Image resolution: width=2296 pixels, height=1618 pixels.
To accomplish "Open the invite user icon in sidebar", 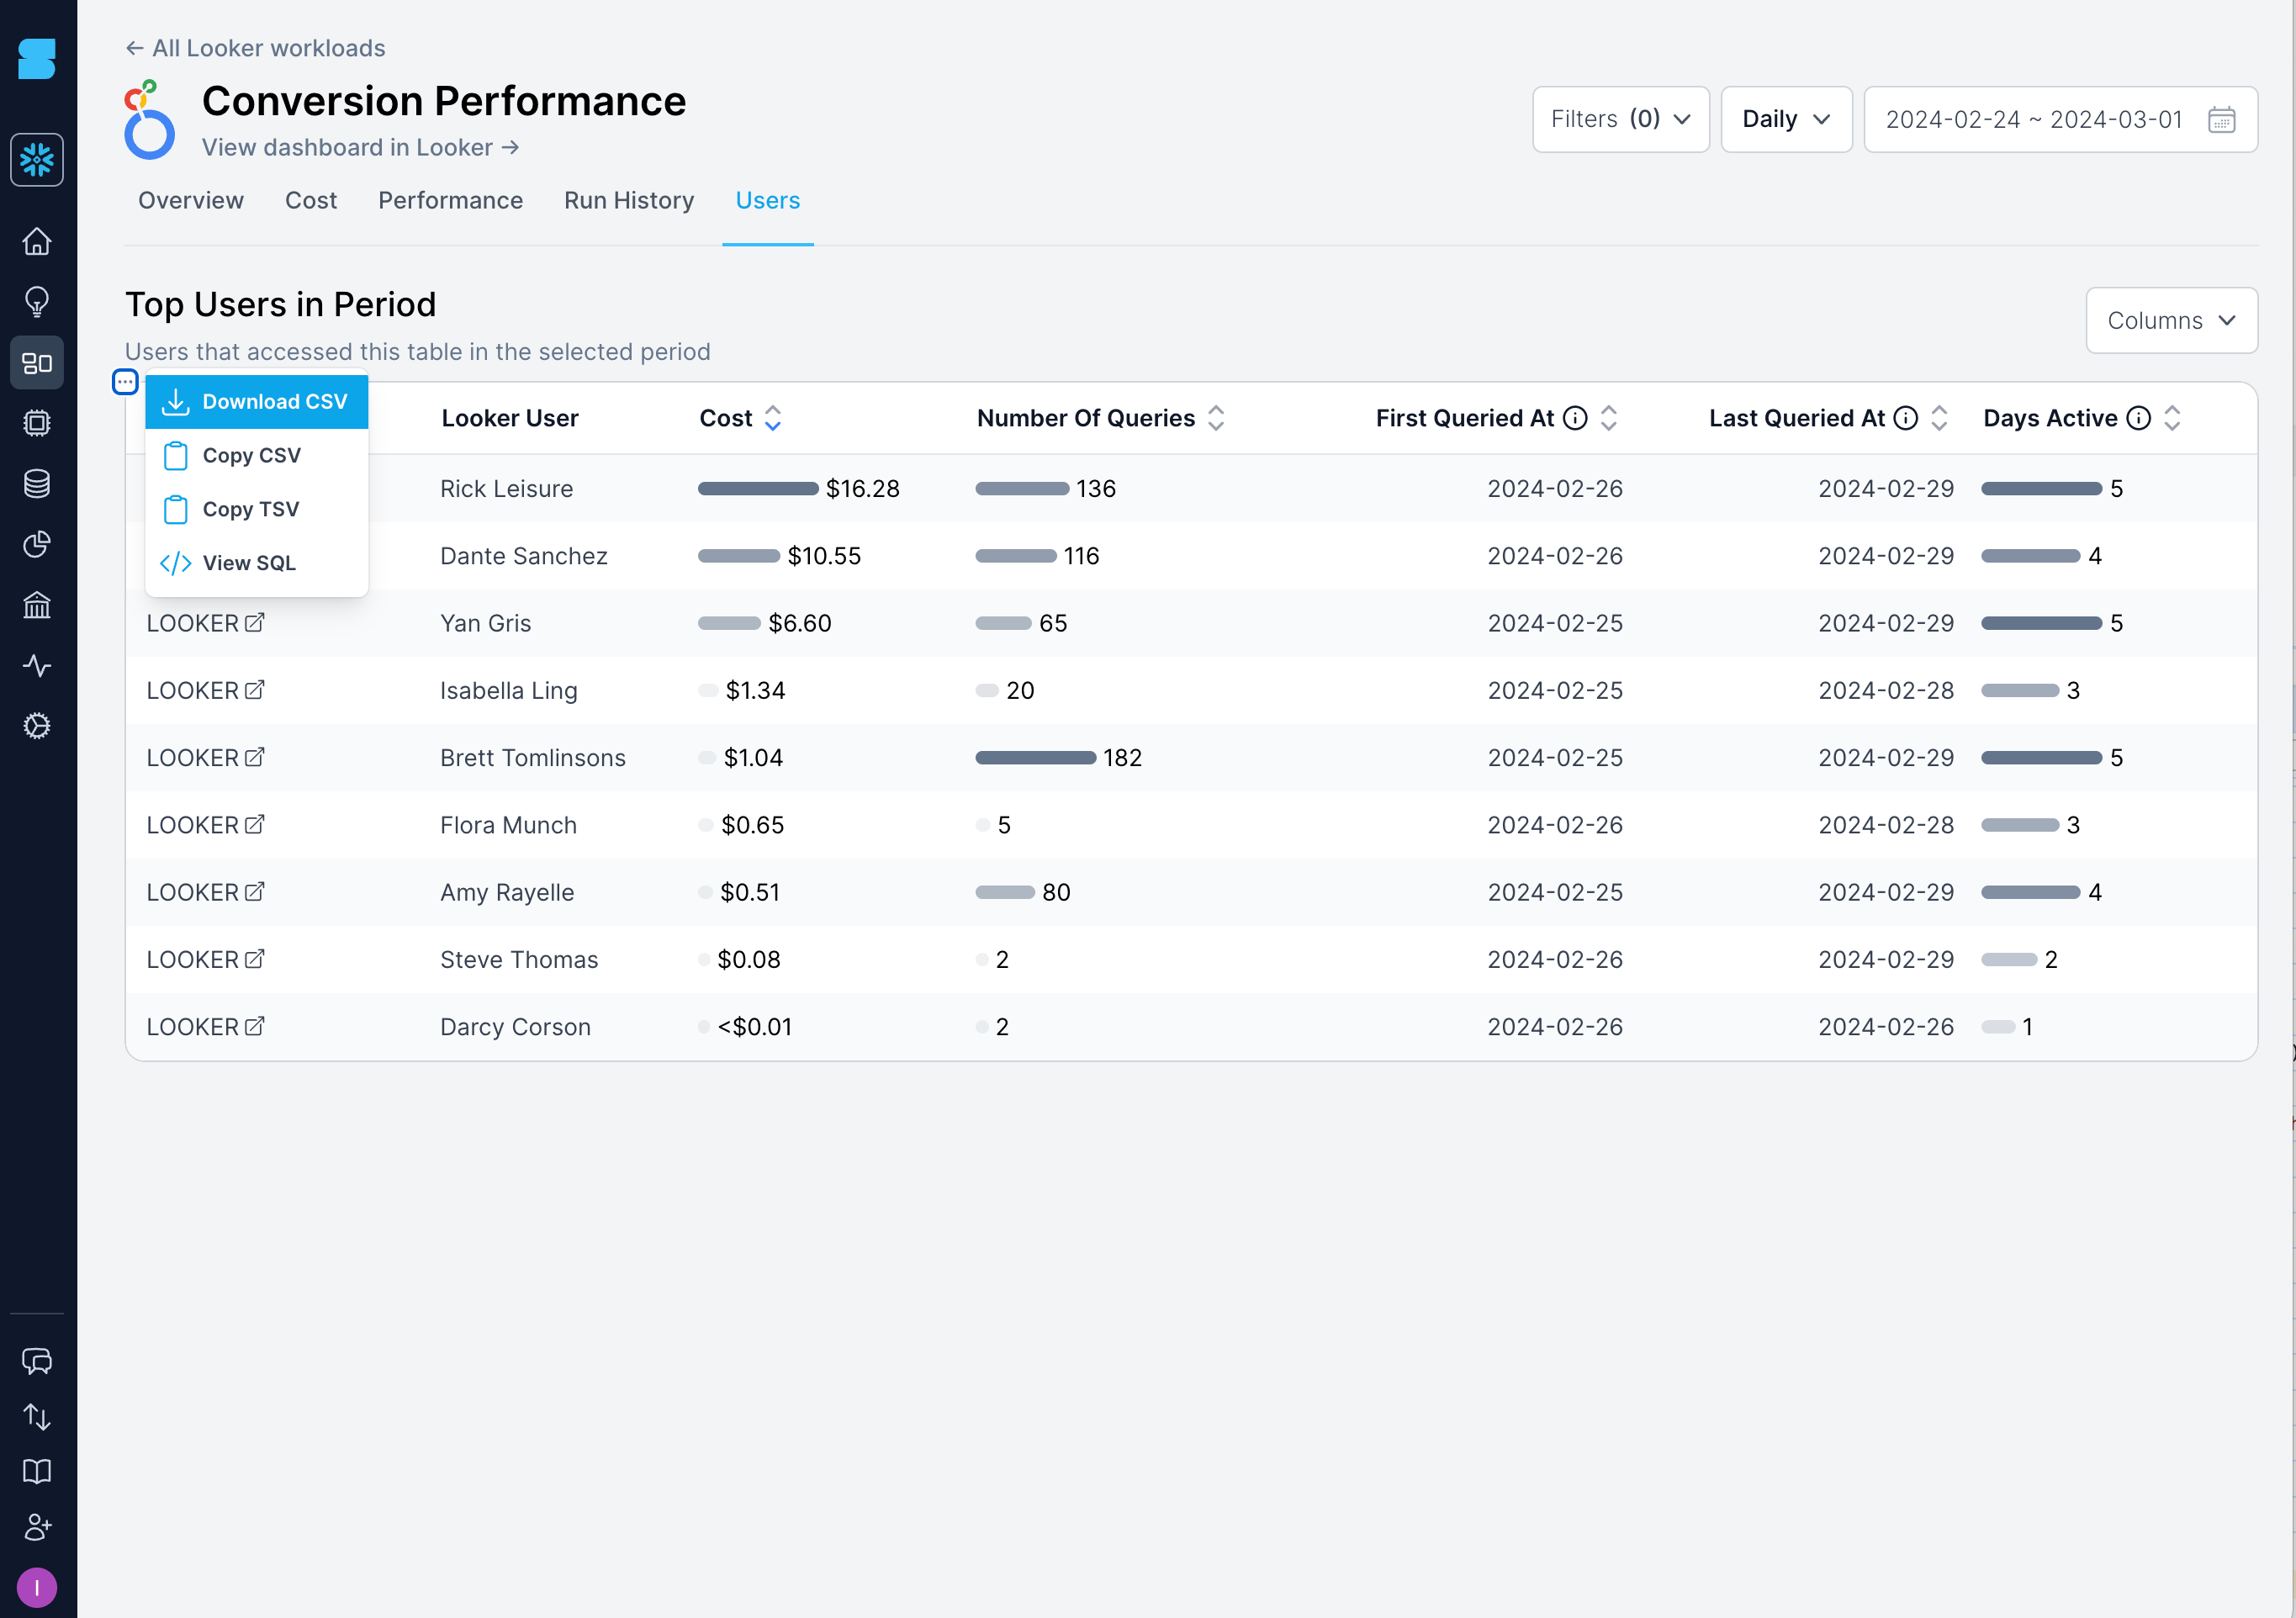I will [x=37, y=1527].
